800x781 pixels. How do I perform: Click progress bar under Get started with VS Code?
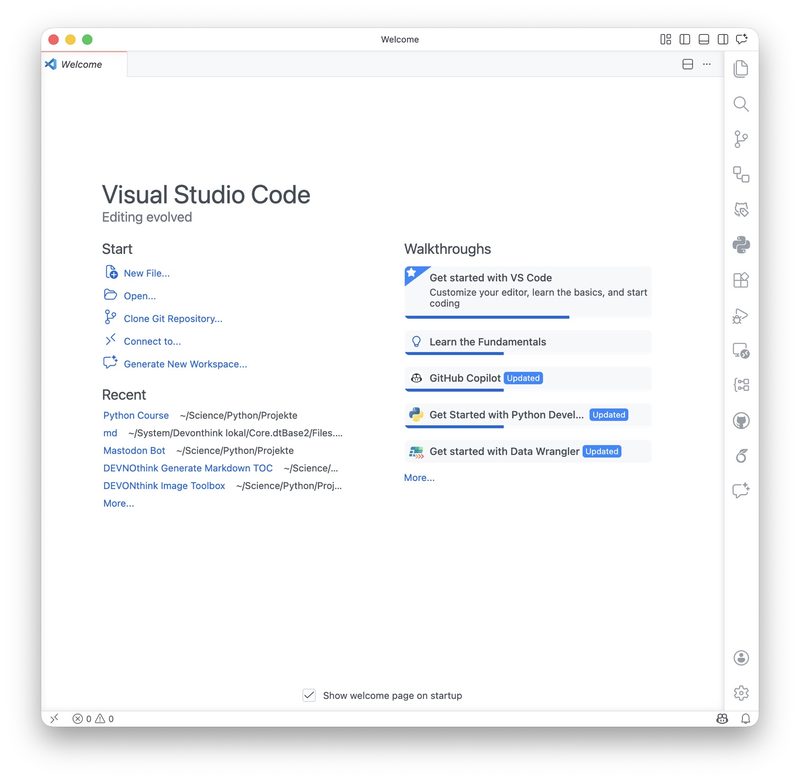[x=487, y=317]
